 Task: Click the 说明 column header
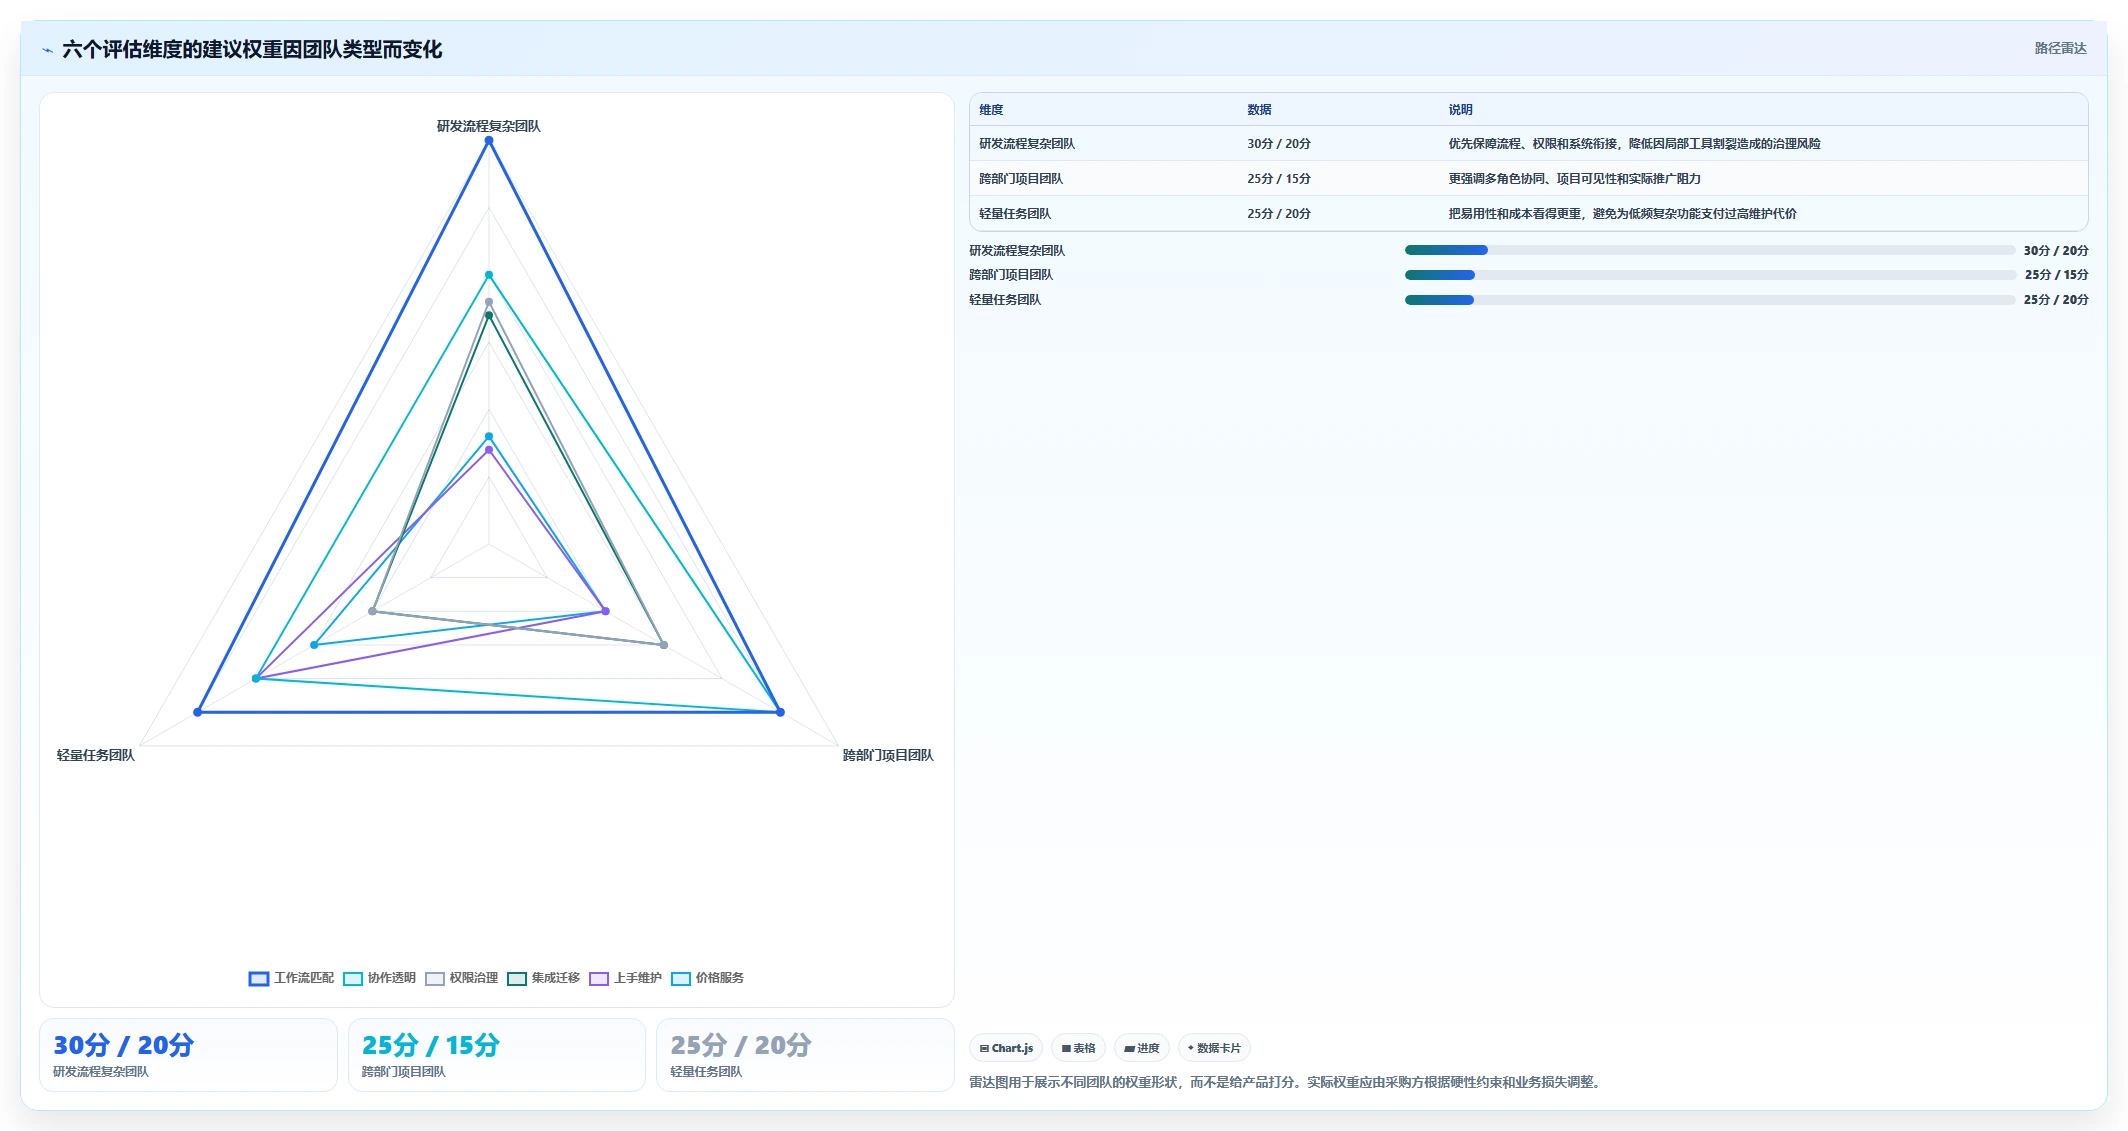pos(1461,110)
